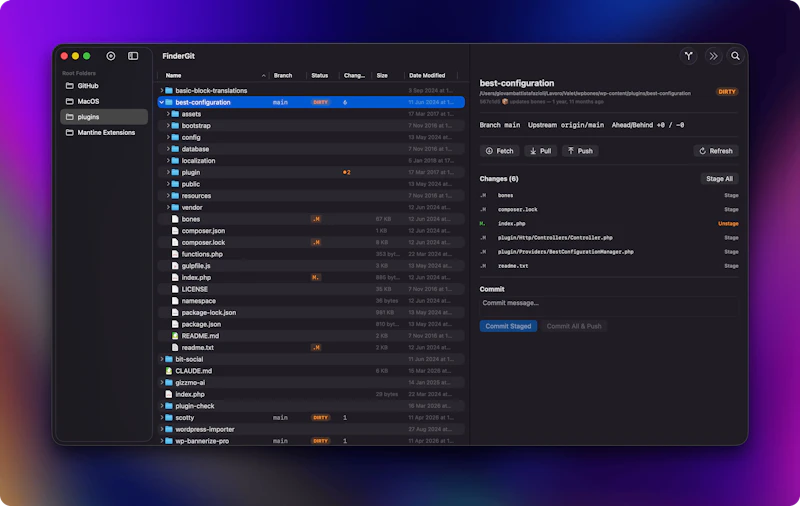The height and width of the screenshot is (506, 800).
Task: Click DIRTY status badge on scotty row
Action: [x=320, y=418]
